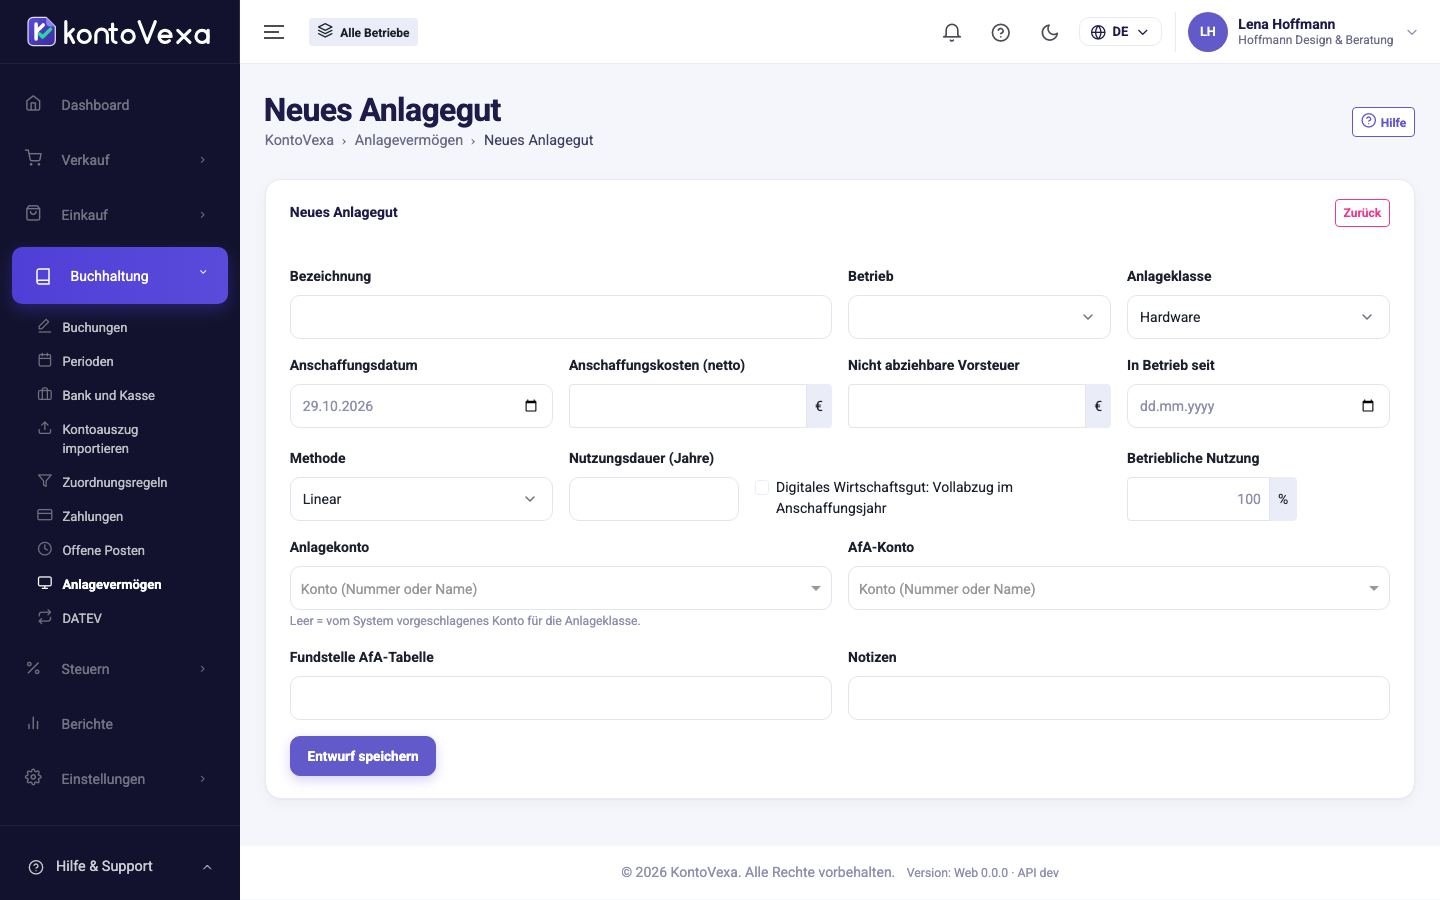
Task: Click the Anschaffungskosten (netto) field
Action: (x=688, y=406)
